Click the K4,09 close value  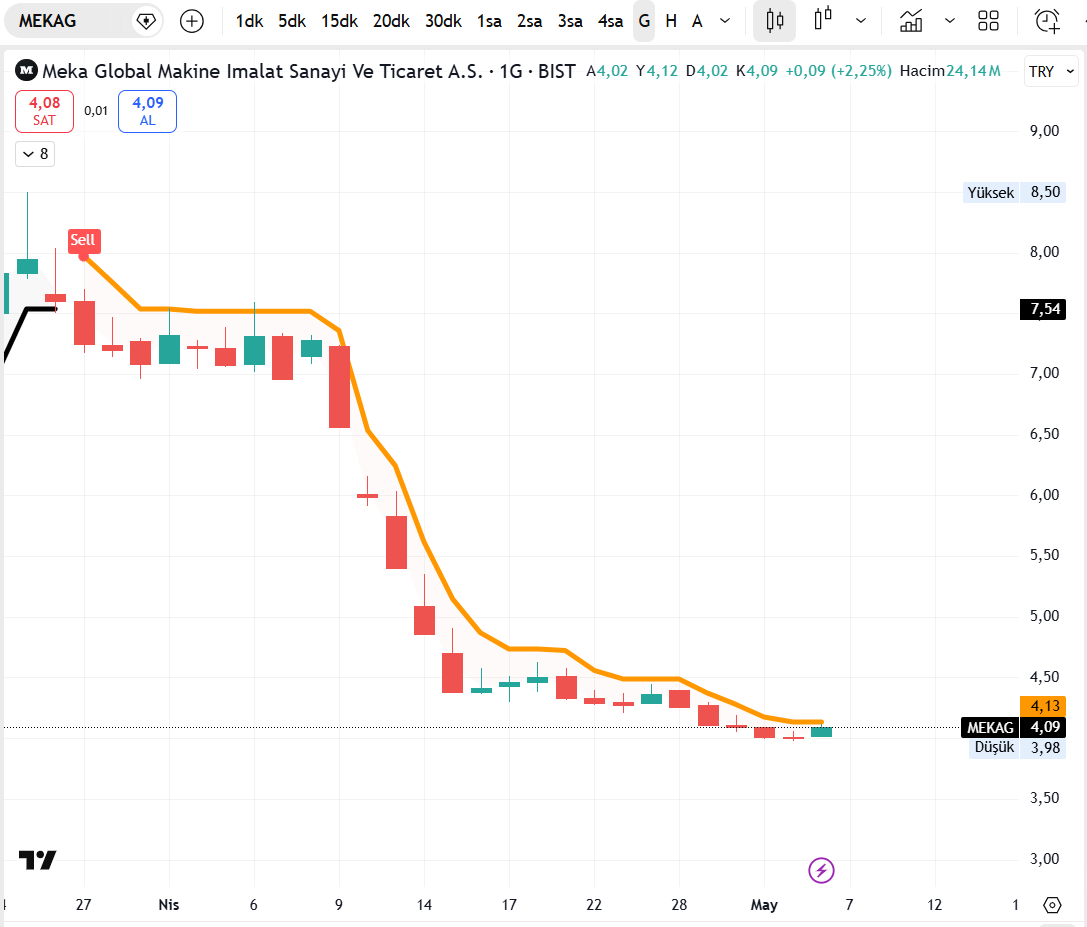pyautogui.click(x=756, y=71)
